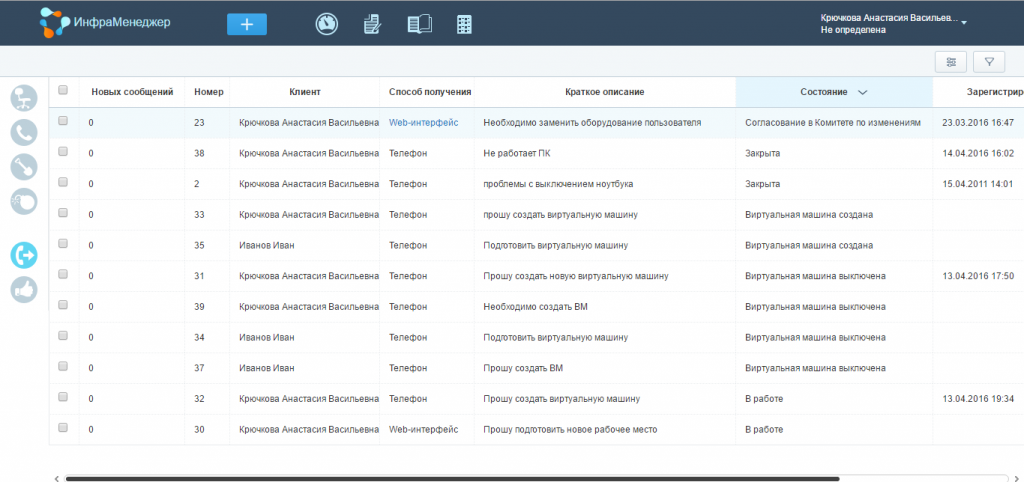Click Виртуальная машина выключена in request 37
This screenshot has width=1024, height=482.
[815, 368]
